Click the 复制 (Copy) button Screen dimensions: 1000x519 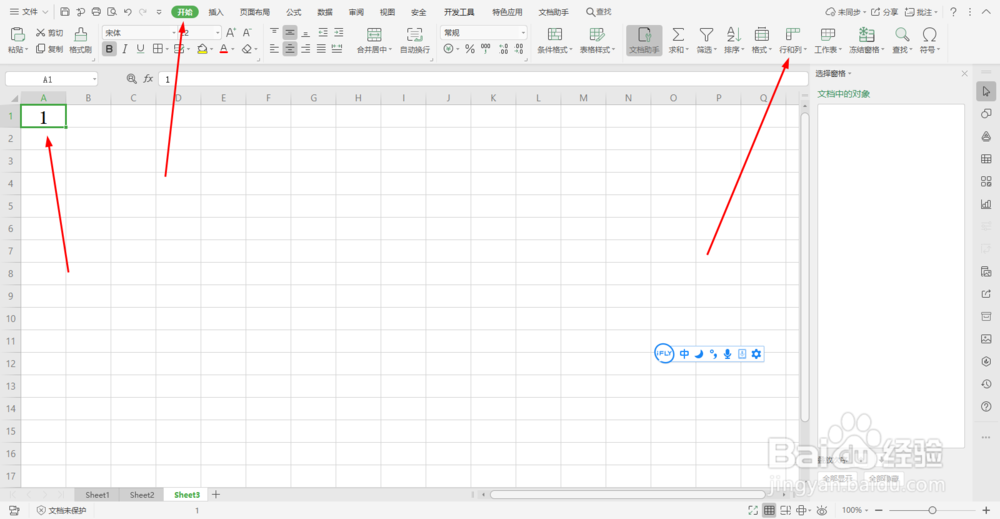coord(49,48)
